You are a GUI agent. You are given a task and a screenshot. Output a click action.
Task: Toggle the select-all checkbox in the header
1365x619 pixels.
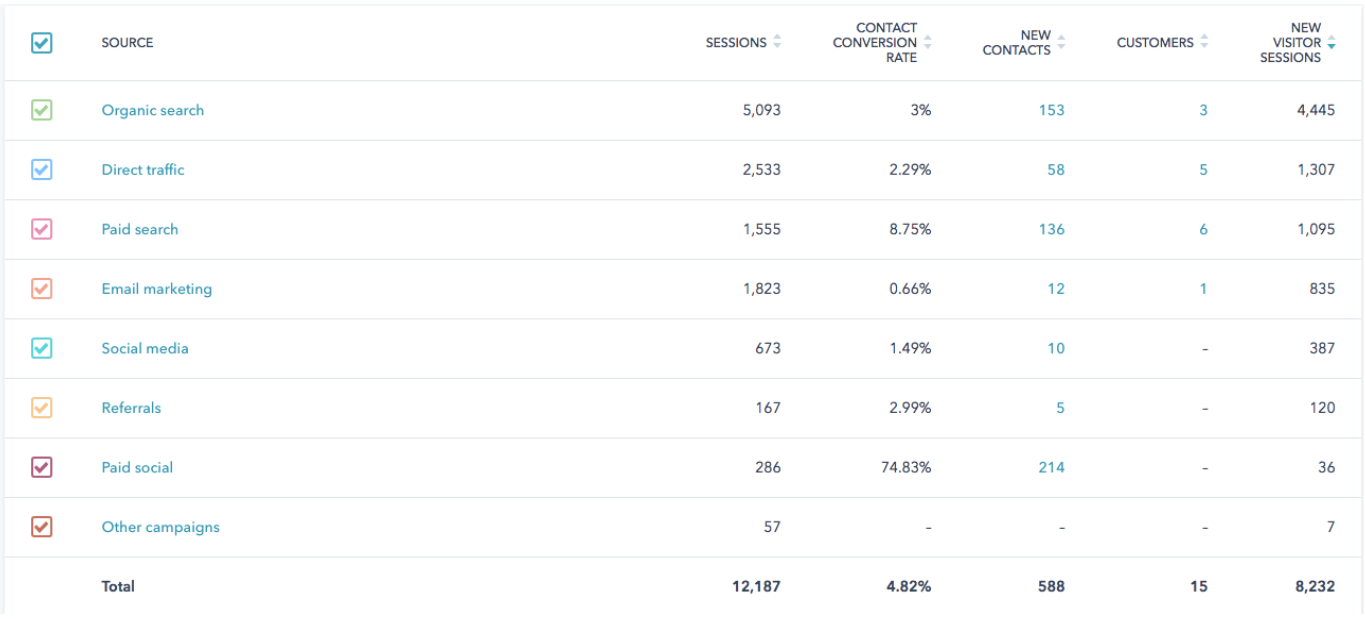click(41, 43)
